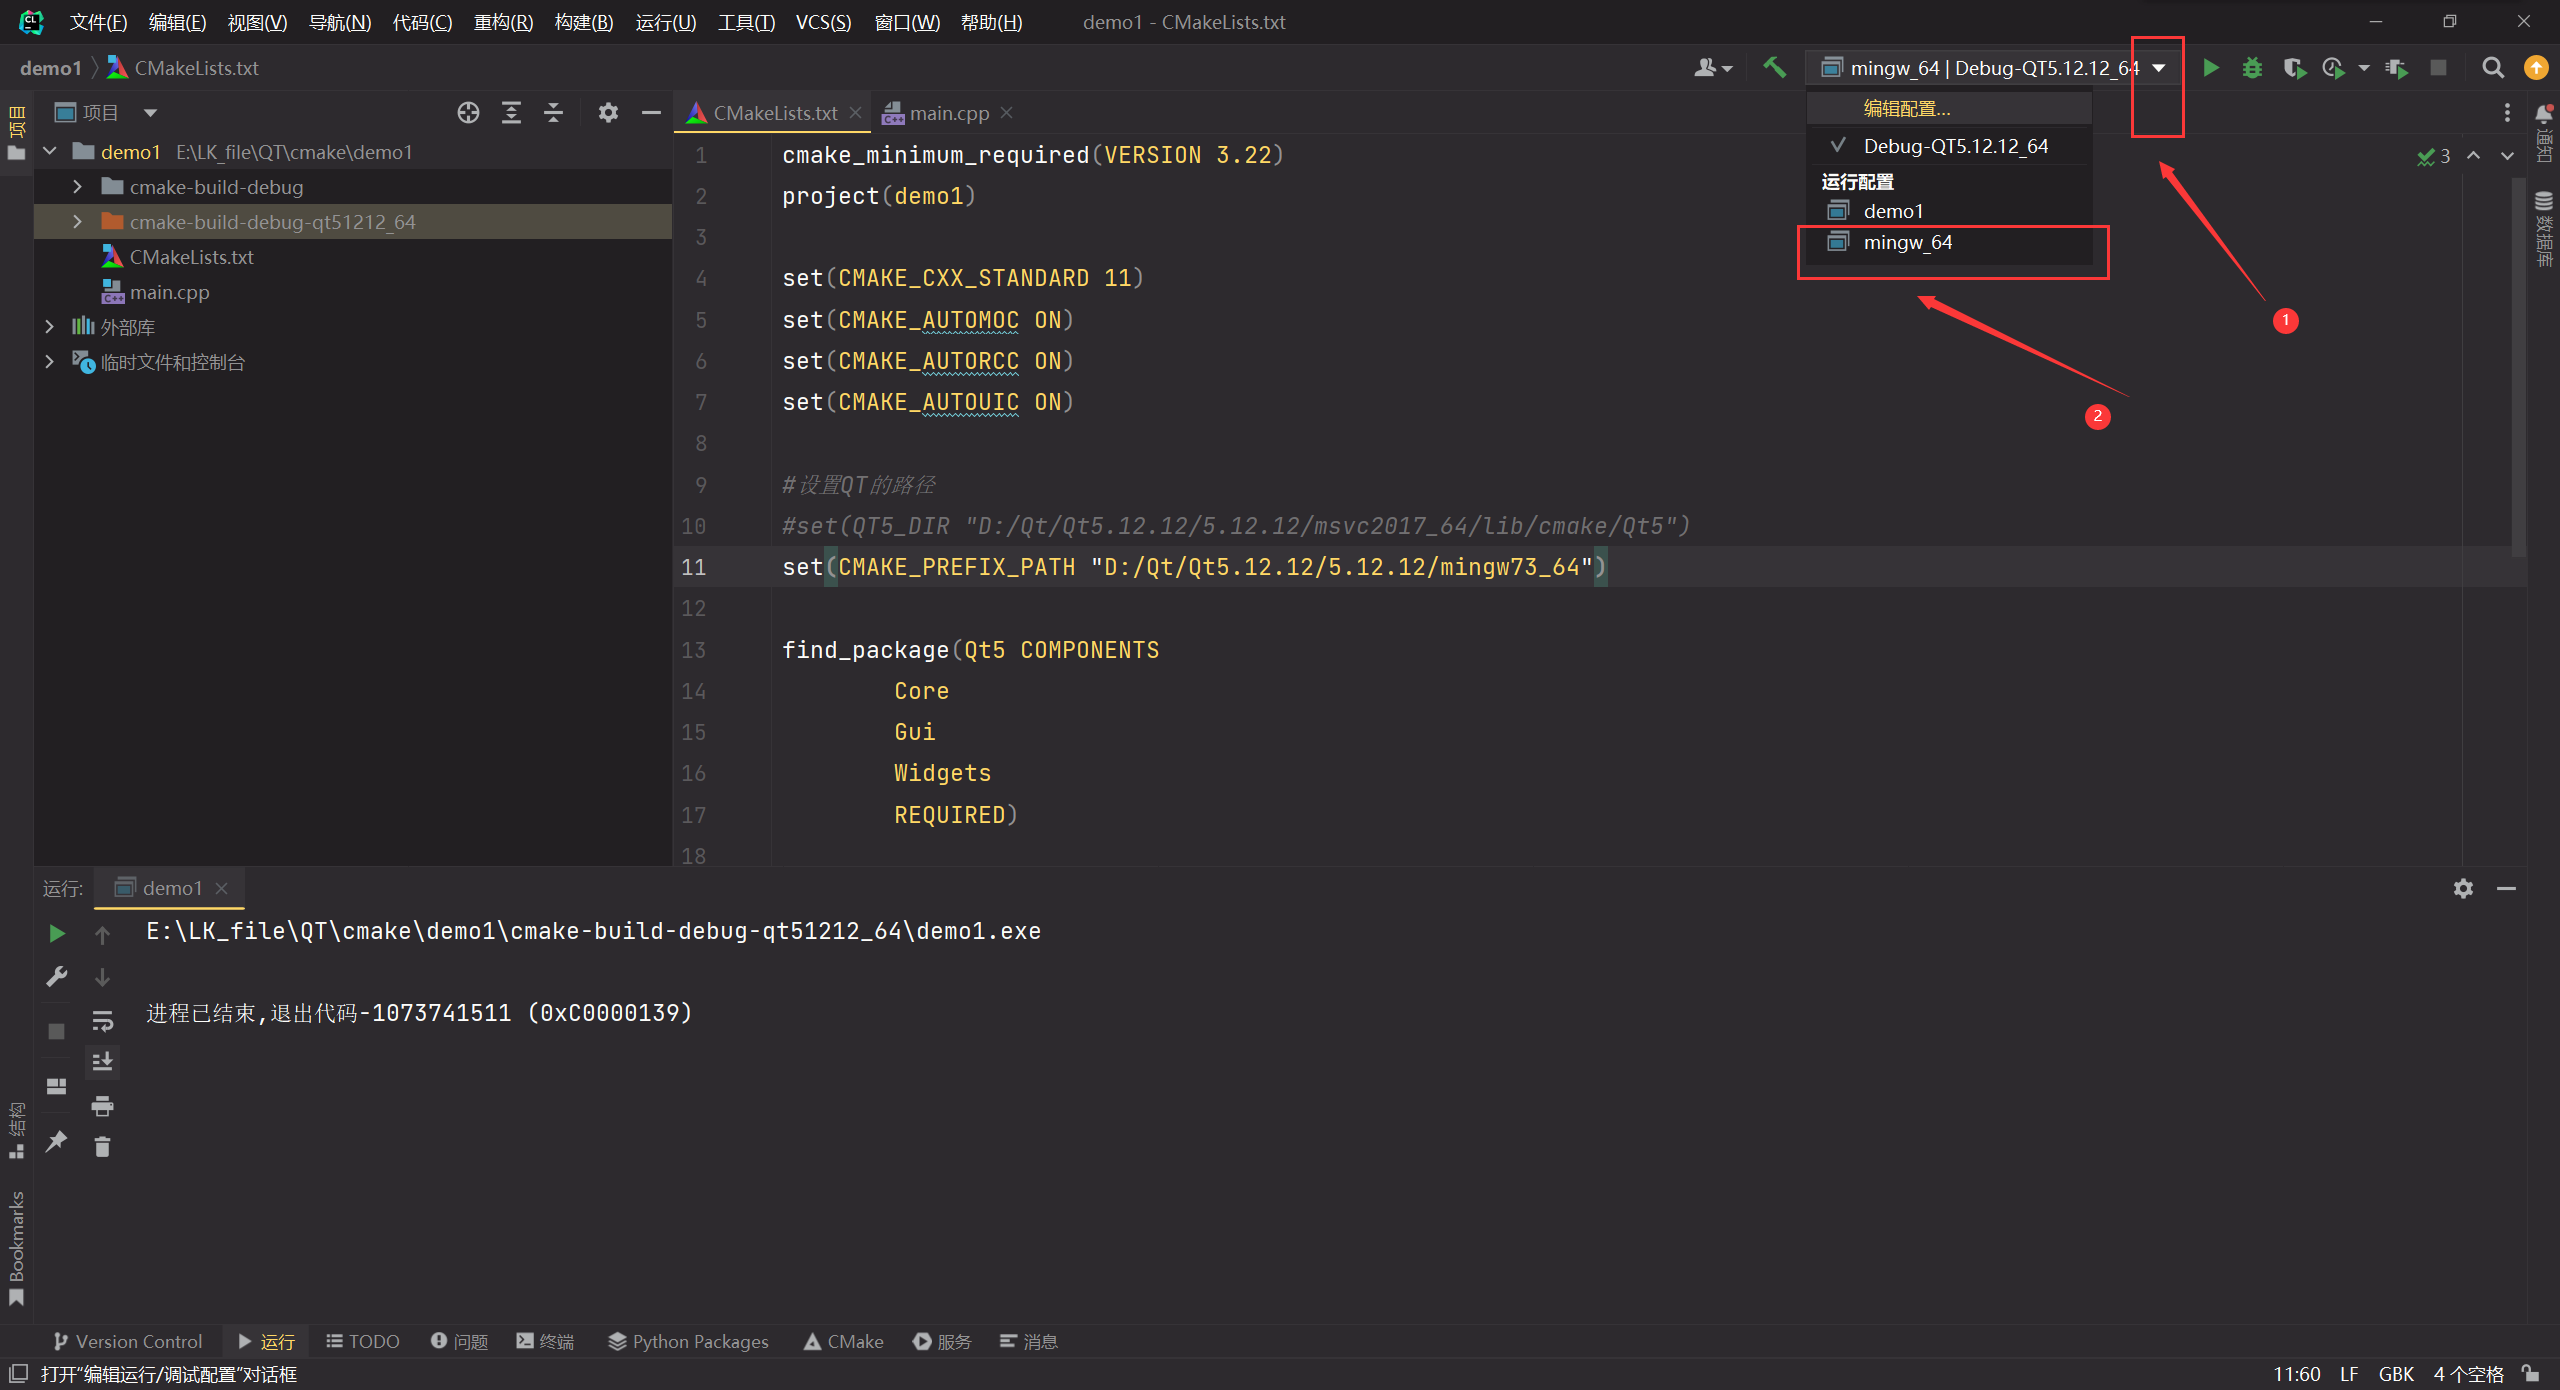This screenshot has width=2560, height=1390.
Task: Click the main.cpp editor tab
Action: pyautogui.click(x=946, y=111)
